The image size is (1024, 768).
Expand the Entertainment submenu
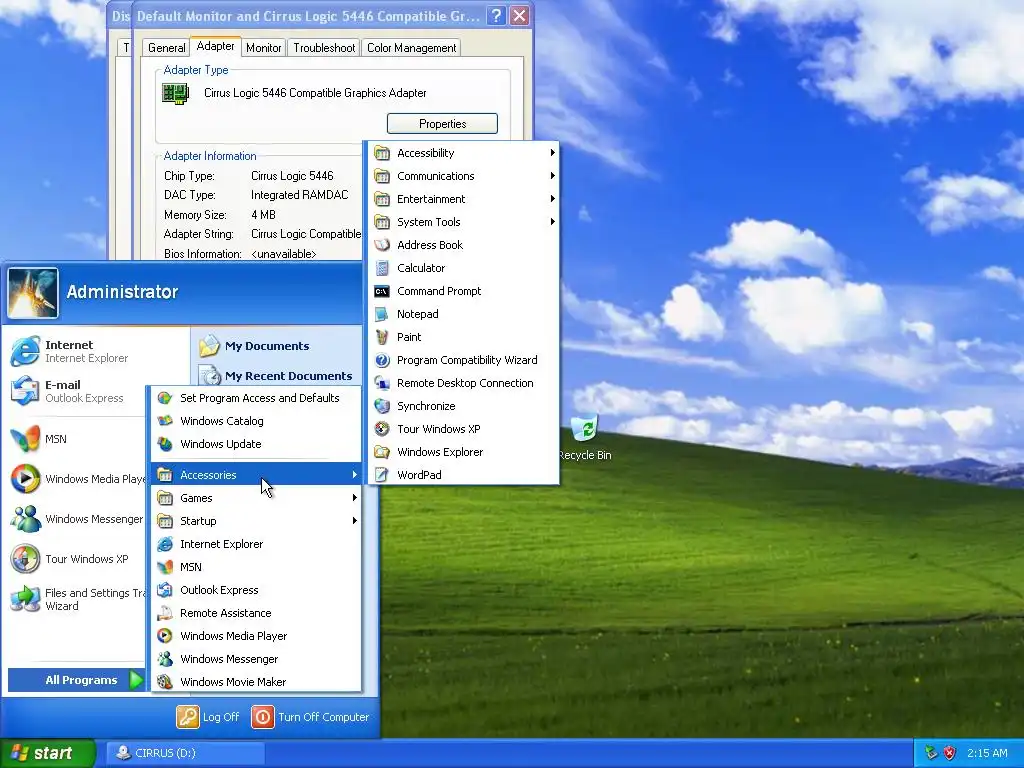[464, 199]
